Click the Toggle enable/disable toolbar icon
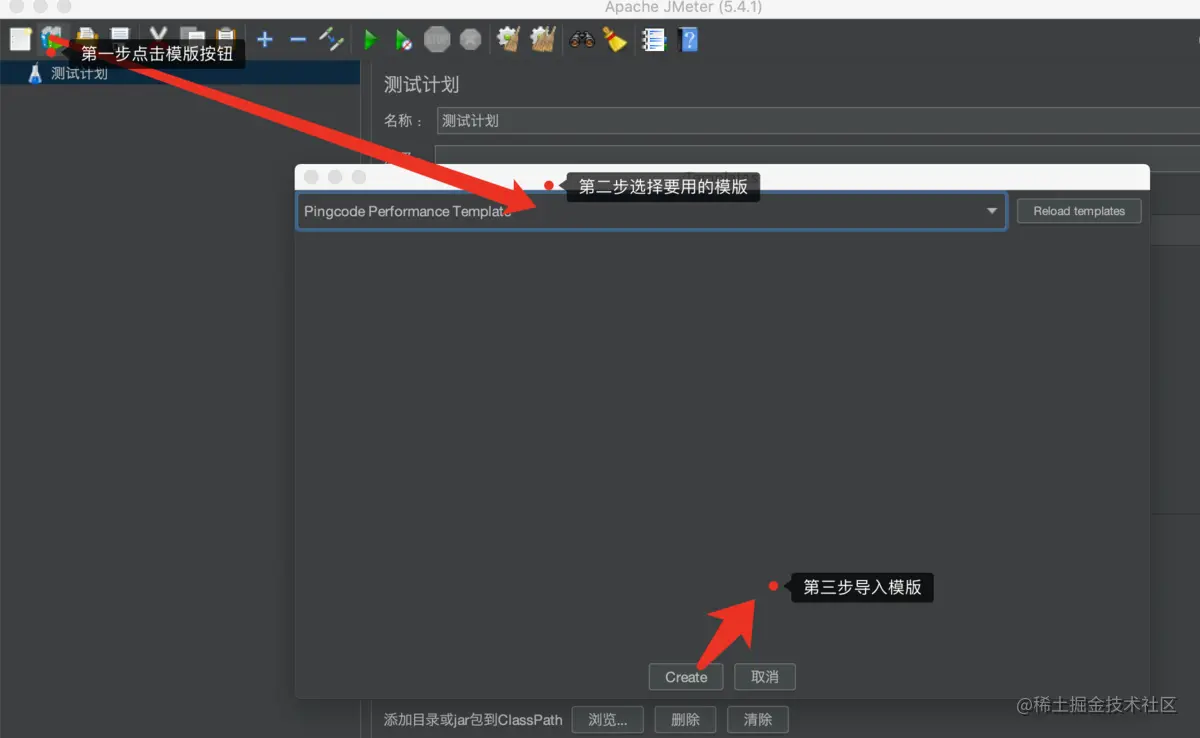 [x=331, y=40]
